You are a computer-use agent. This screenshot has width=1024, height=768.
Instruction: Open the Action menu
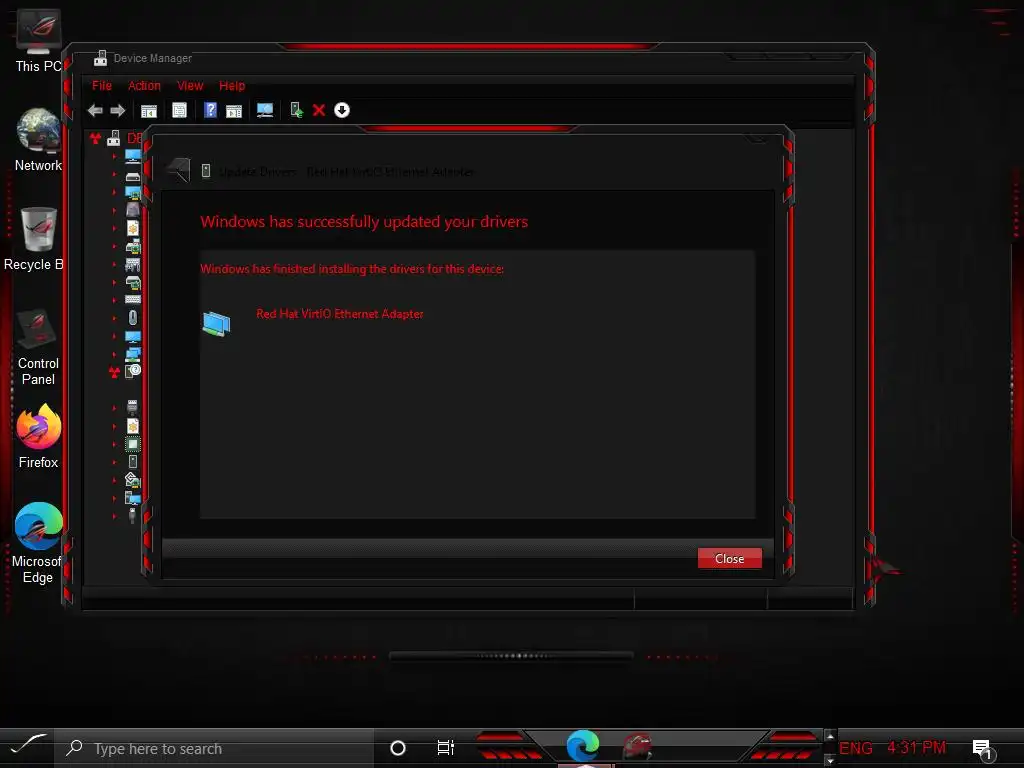144,86
